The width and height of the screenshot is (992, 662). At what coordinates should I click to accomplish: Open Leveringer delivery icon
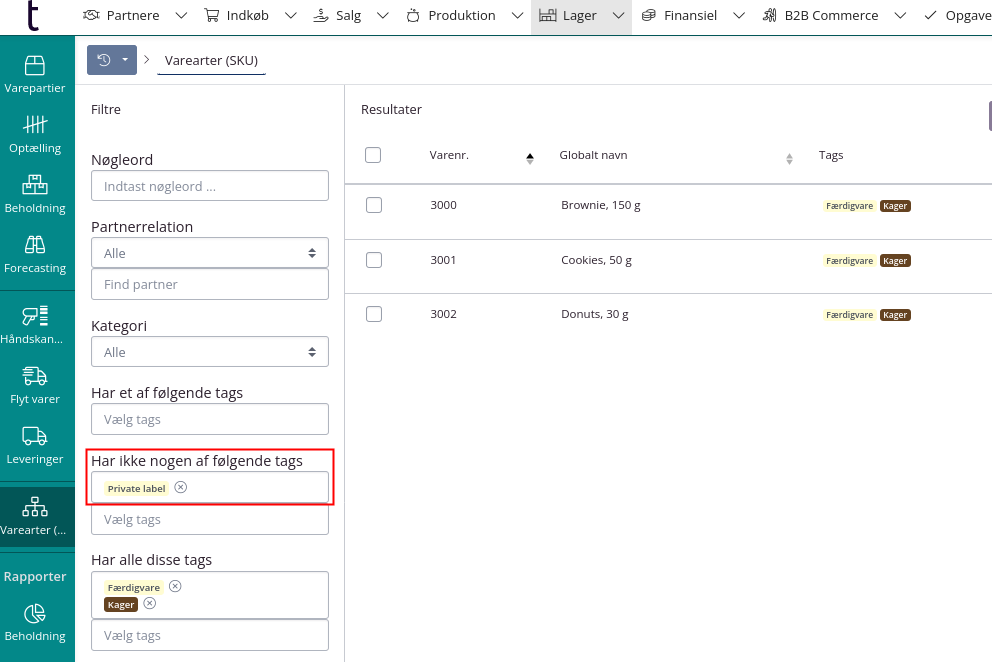(x=35, y=436)
